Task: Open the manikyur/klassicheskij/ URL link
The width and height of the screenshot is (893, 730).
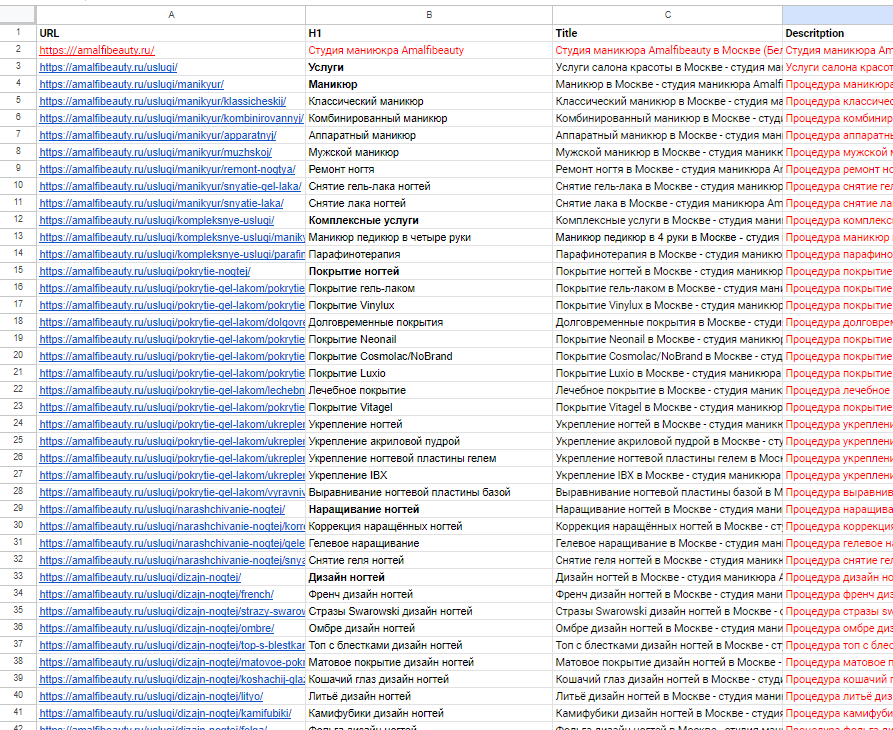Action: tap(163, 101)
